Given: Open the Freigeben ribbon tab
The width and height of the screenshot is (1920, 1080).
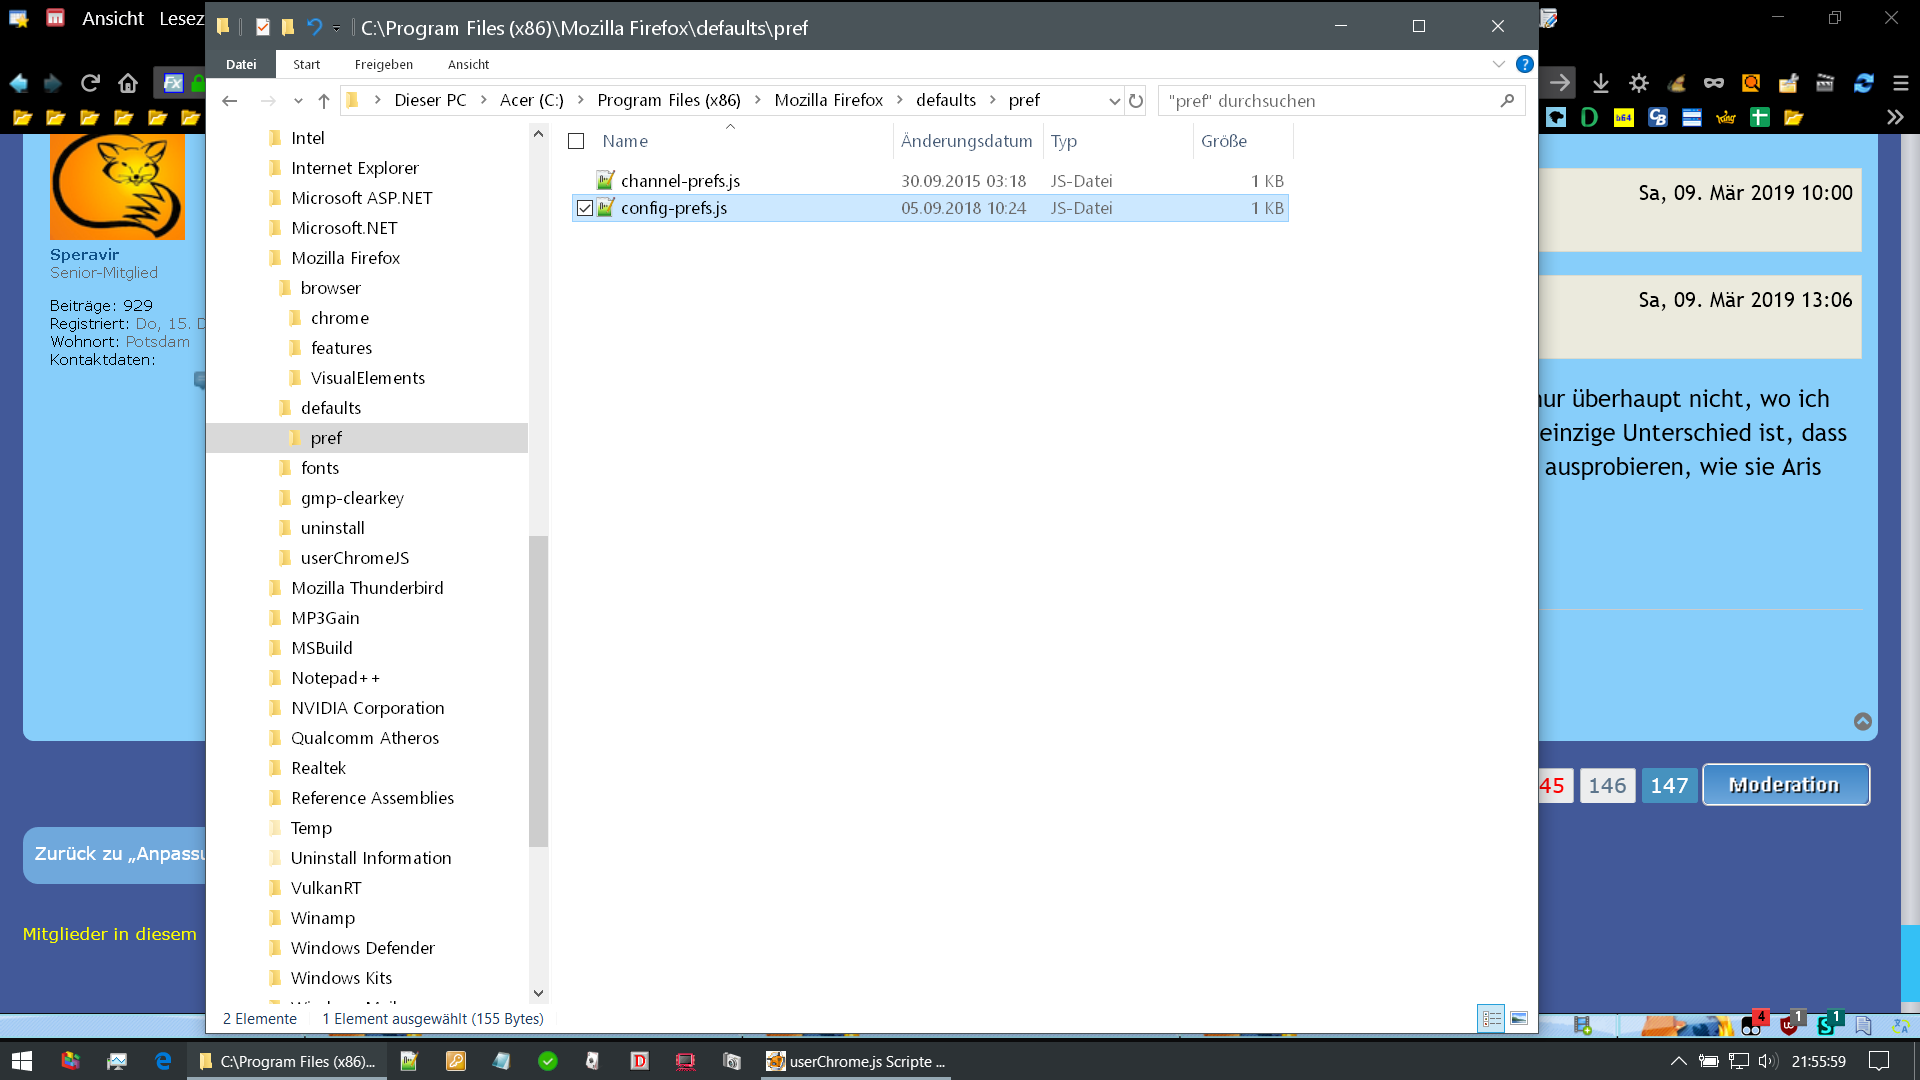Looking at the screenshot, I should [x=383, y=64].
